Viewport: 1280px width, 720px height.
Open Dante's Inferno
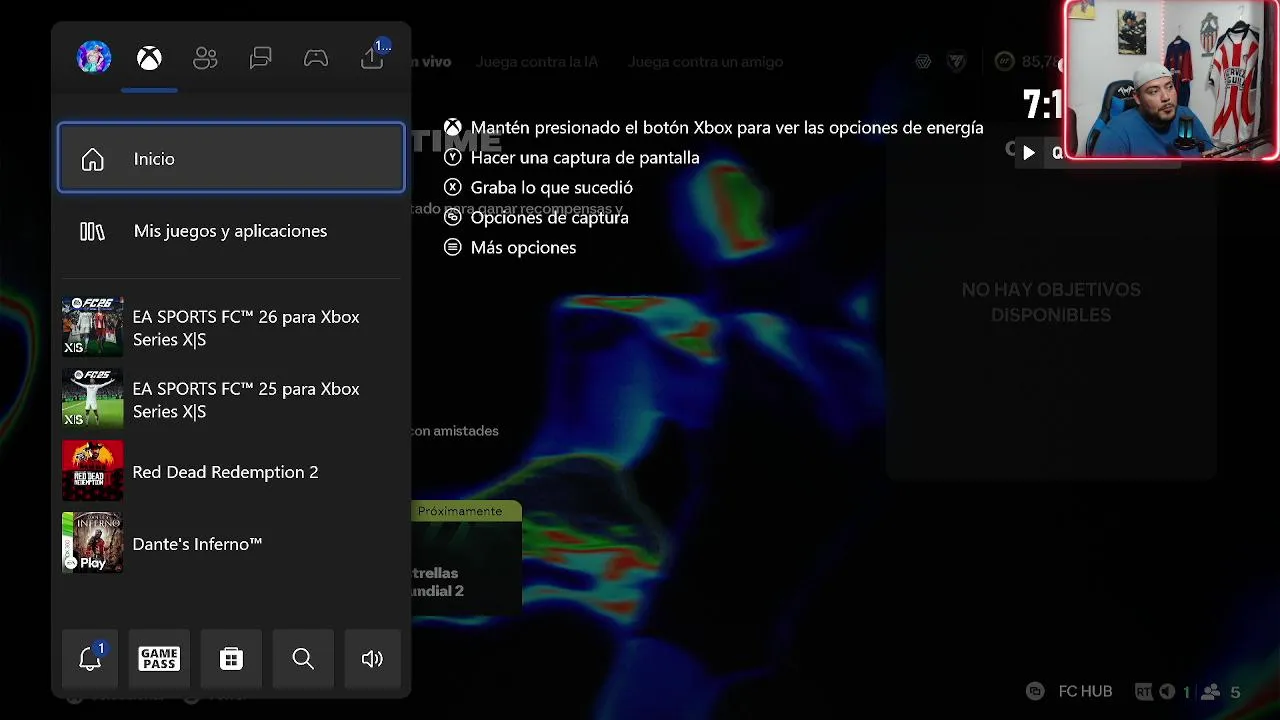pos(231,543)
